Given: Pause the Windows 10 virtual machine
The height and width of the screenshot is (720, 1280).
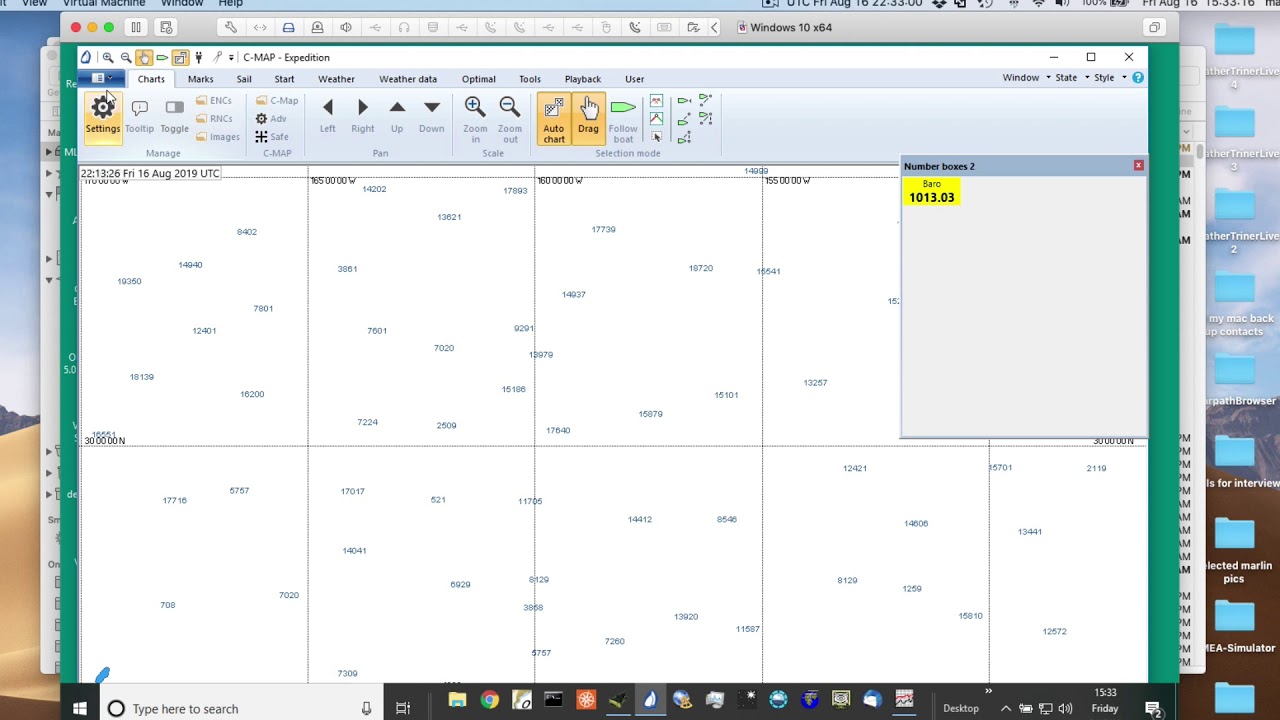Looking at the screenshot, I should (136, 27).
